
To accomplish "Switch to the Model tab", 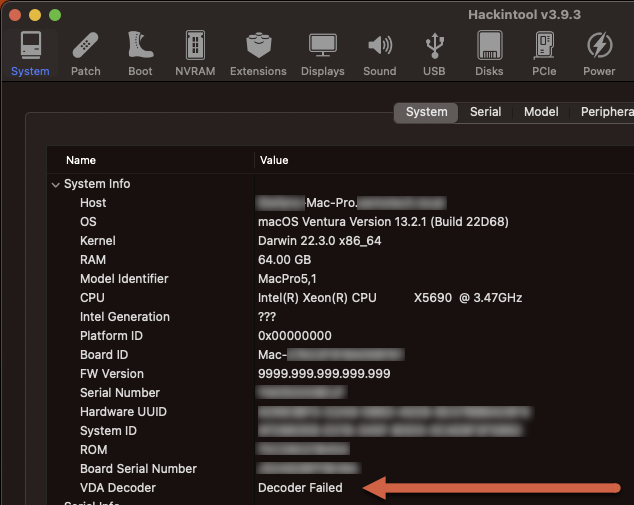I will click(541, 112).
